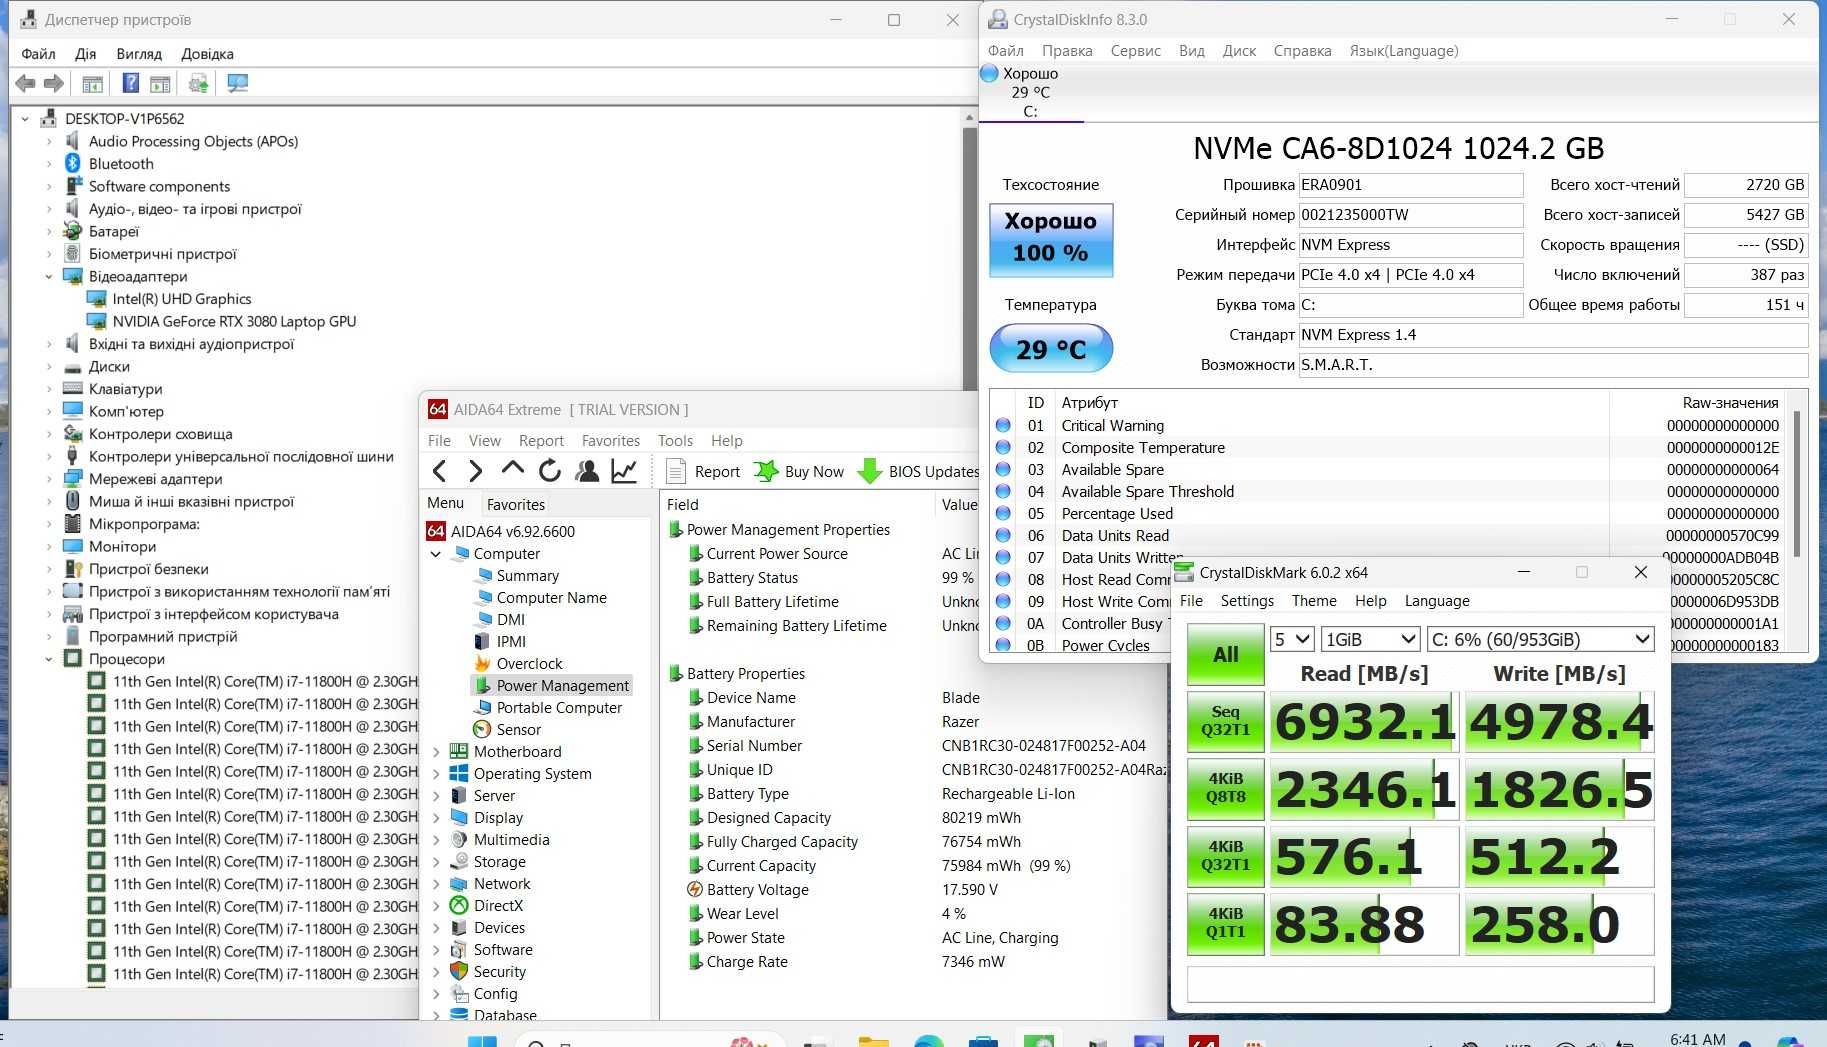Open the test count dropdown showing 5
Image resolution: width=1827 pixels, height=1047 pixels.
pyautogui.click(x=1291, y=639)
